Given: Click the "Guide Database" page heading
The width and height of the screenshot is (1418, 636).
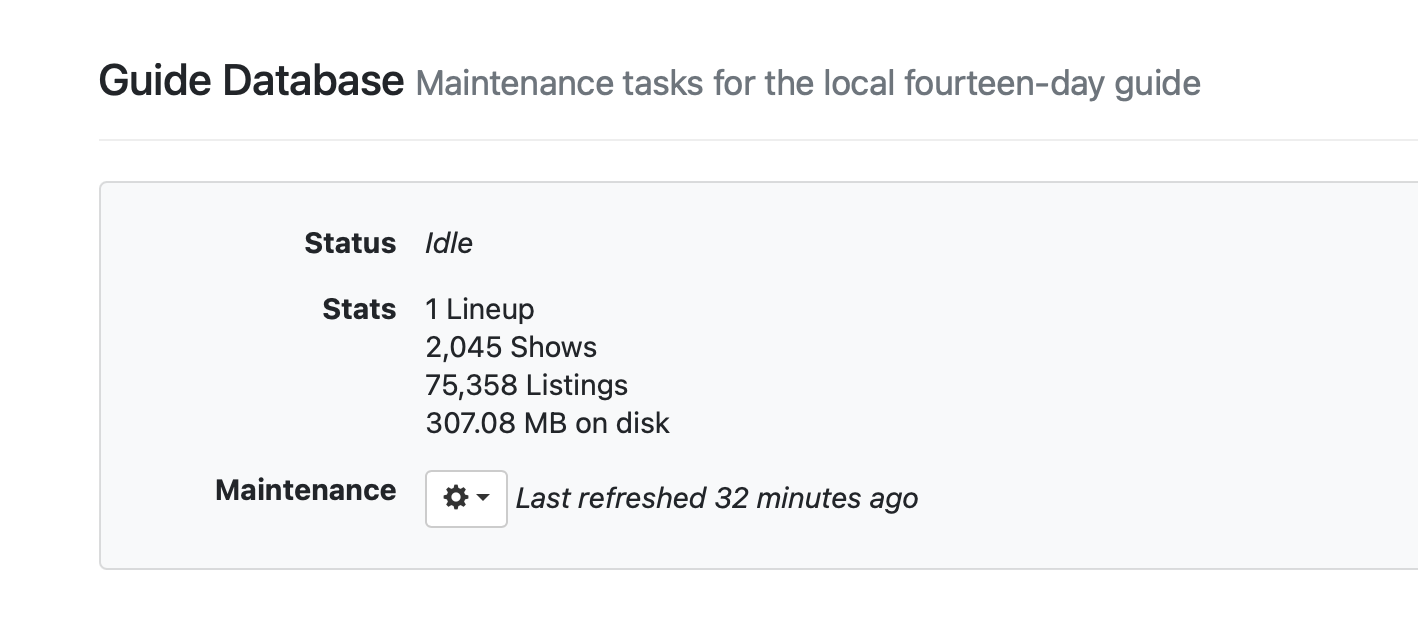Looking at the screenshot, I should [x=251, y=80].
